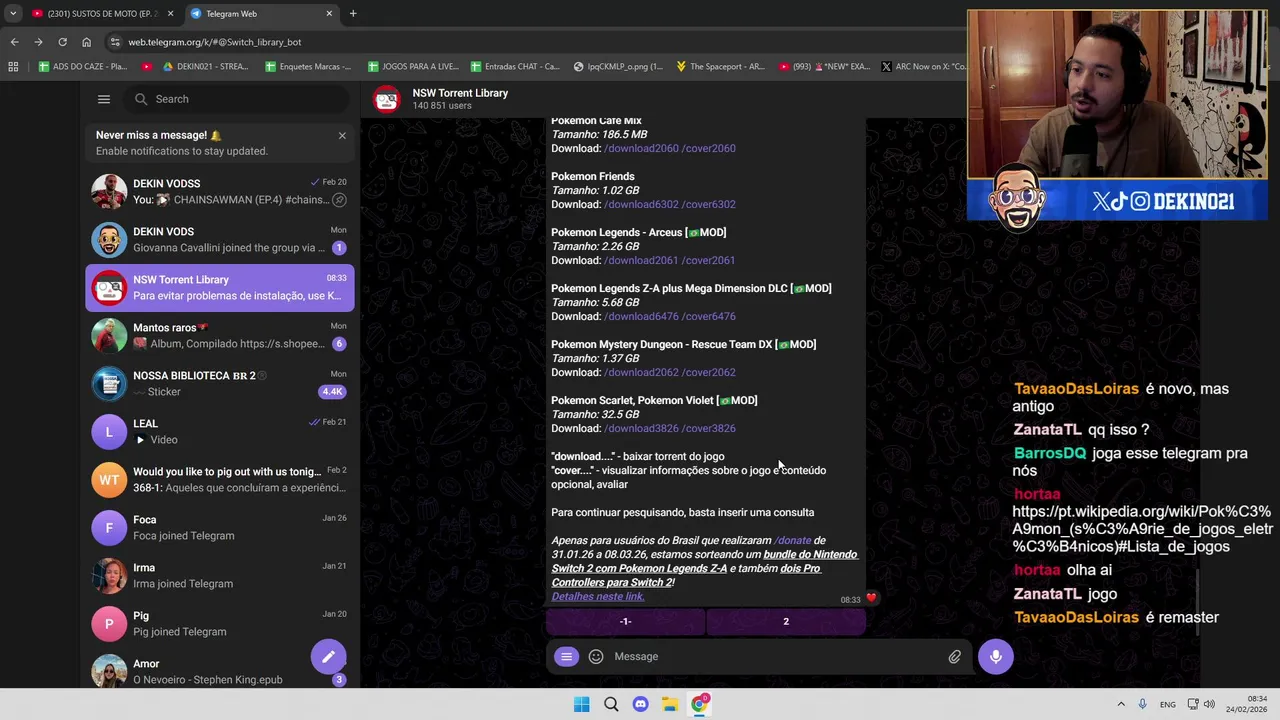Image resolution: width=1280 pixels, height=720 pixels.
Task: Show hidden system tray icons
Action: tap(1121, 704)
